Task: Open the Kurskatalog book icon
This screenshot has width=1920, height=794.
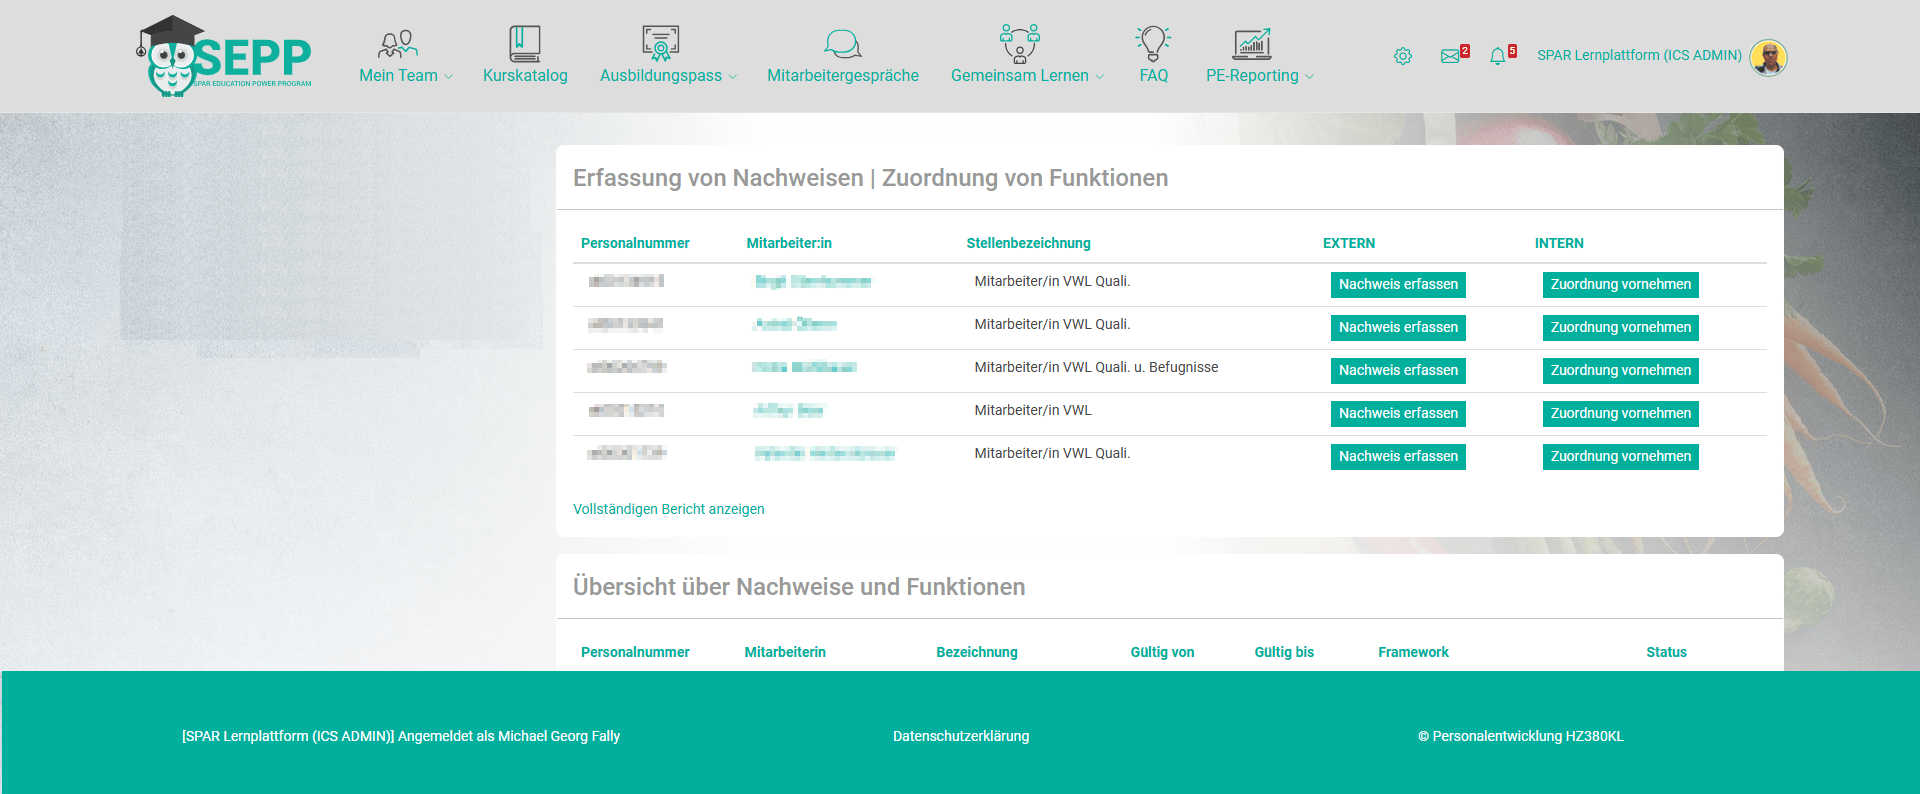Action: [x=524, y=44]
